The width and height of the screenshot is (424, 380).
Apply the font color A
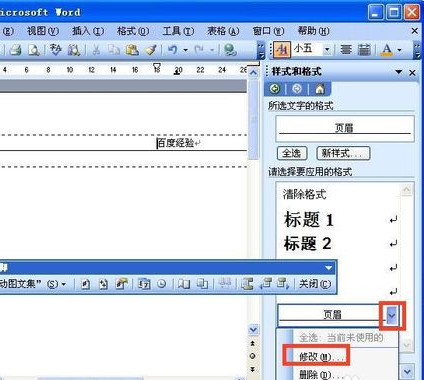point(387,50)
